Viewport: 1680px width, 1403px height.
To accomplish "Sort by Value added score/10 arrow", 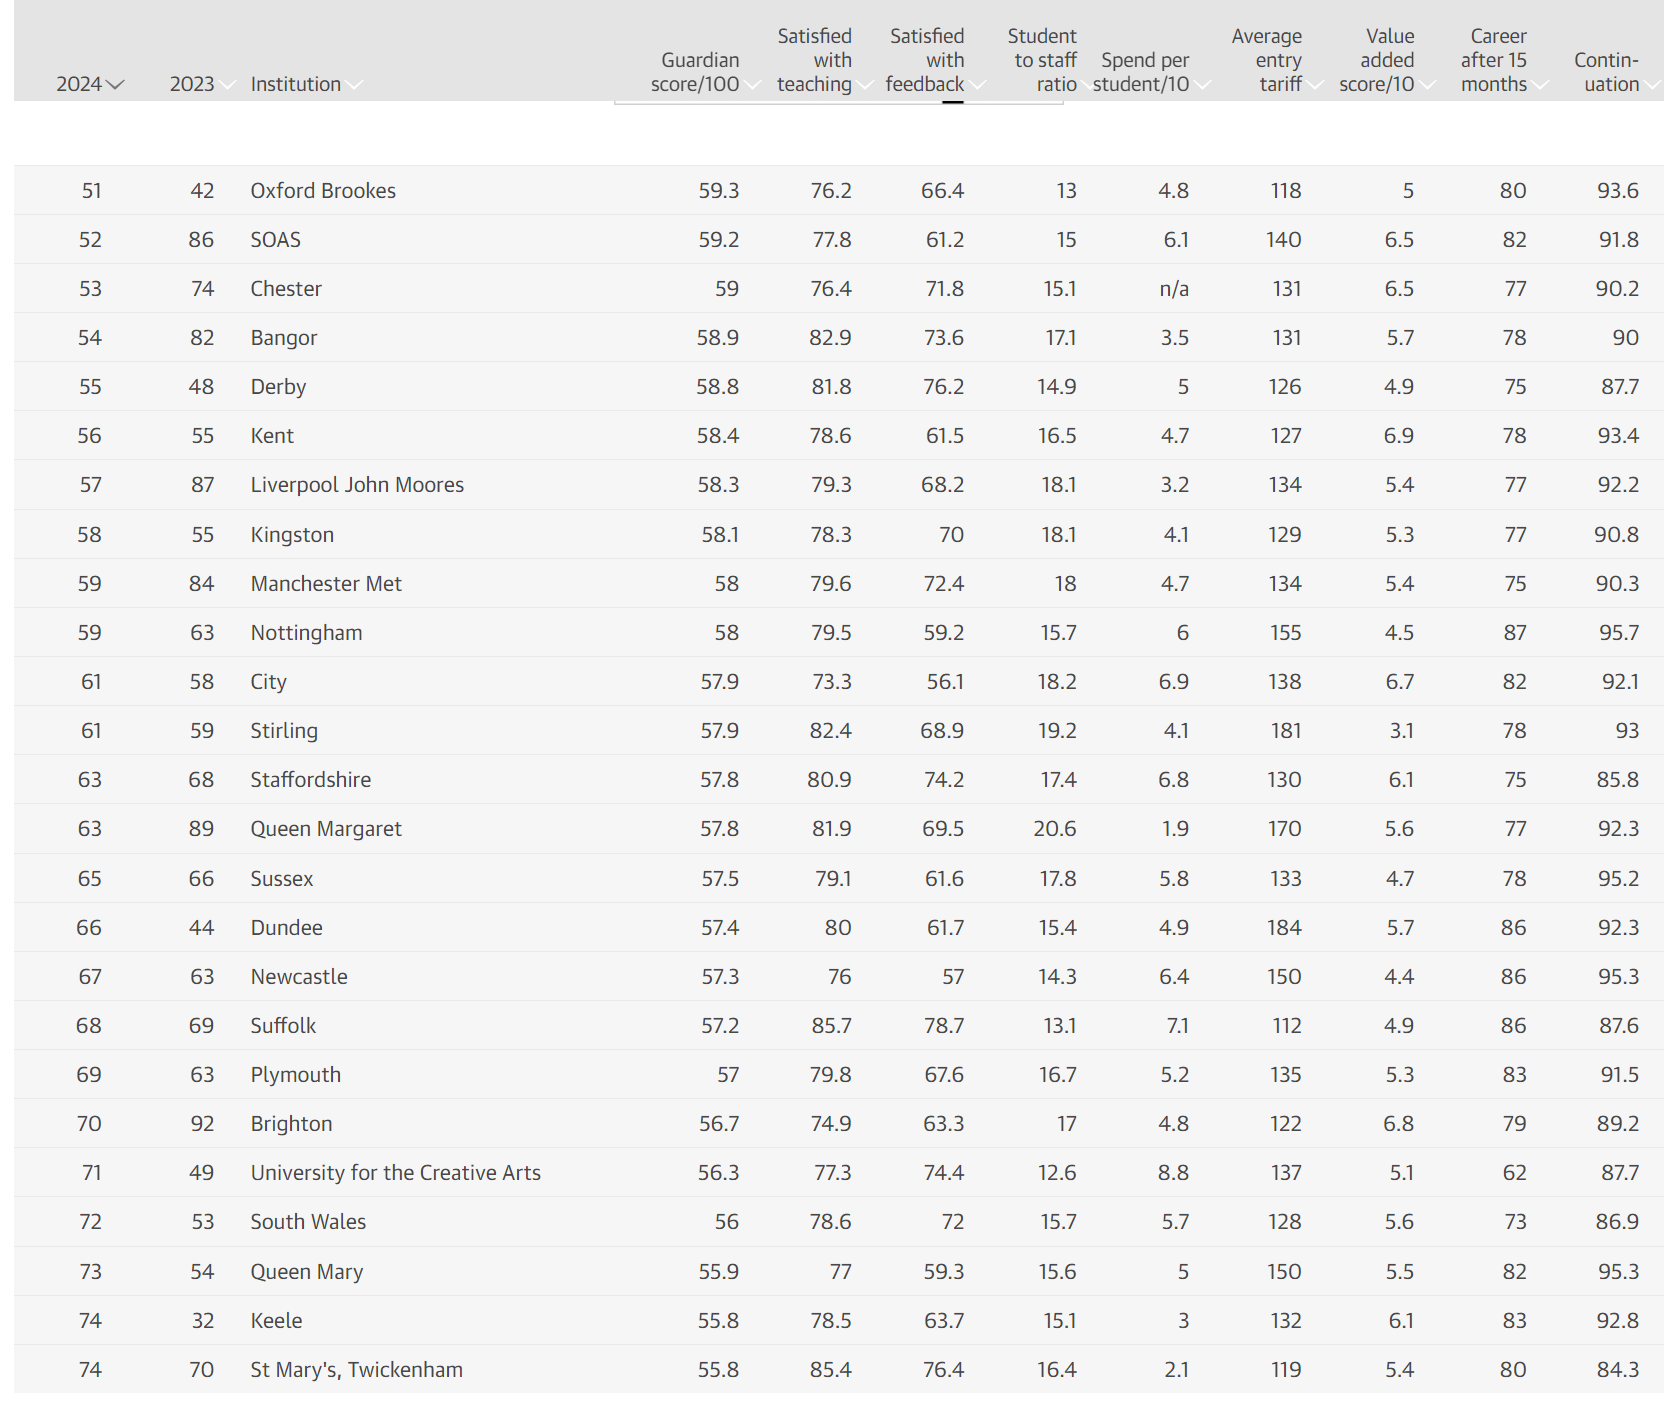I will (1428, 85).
